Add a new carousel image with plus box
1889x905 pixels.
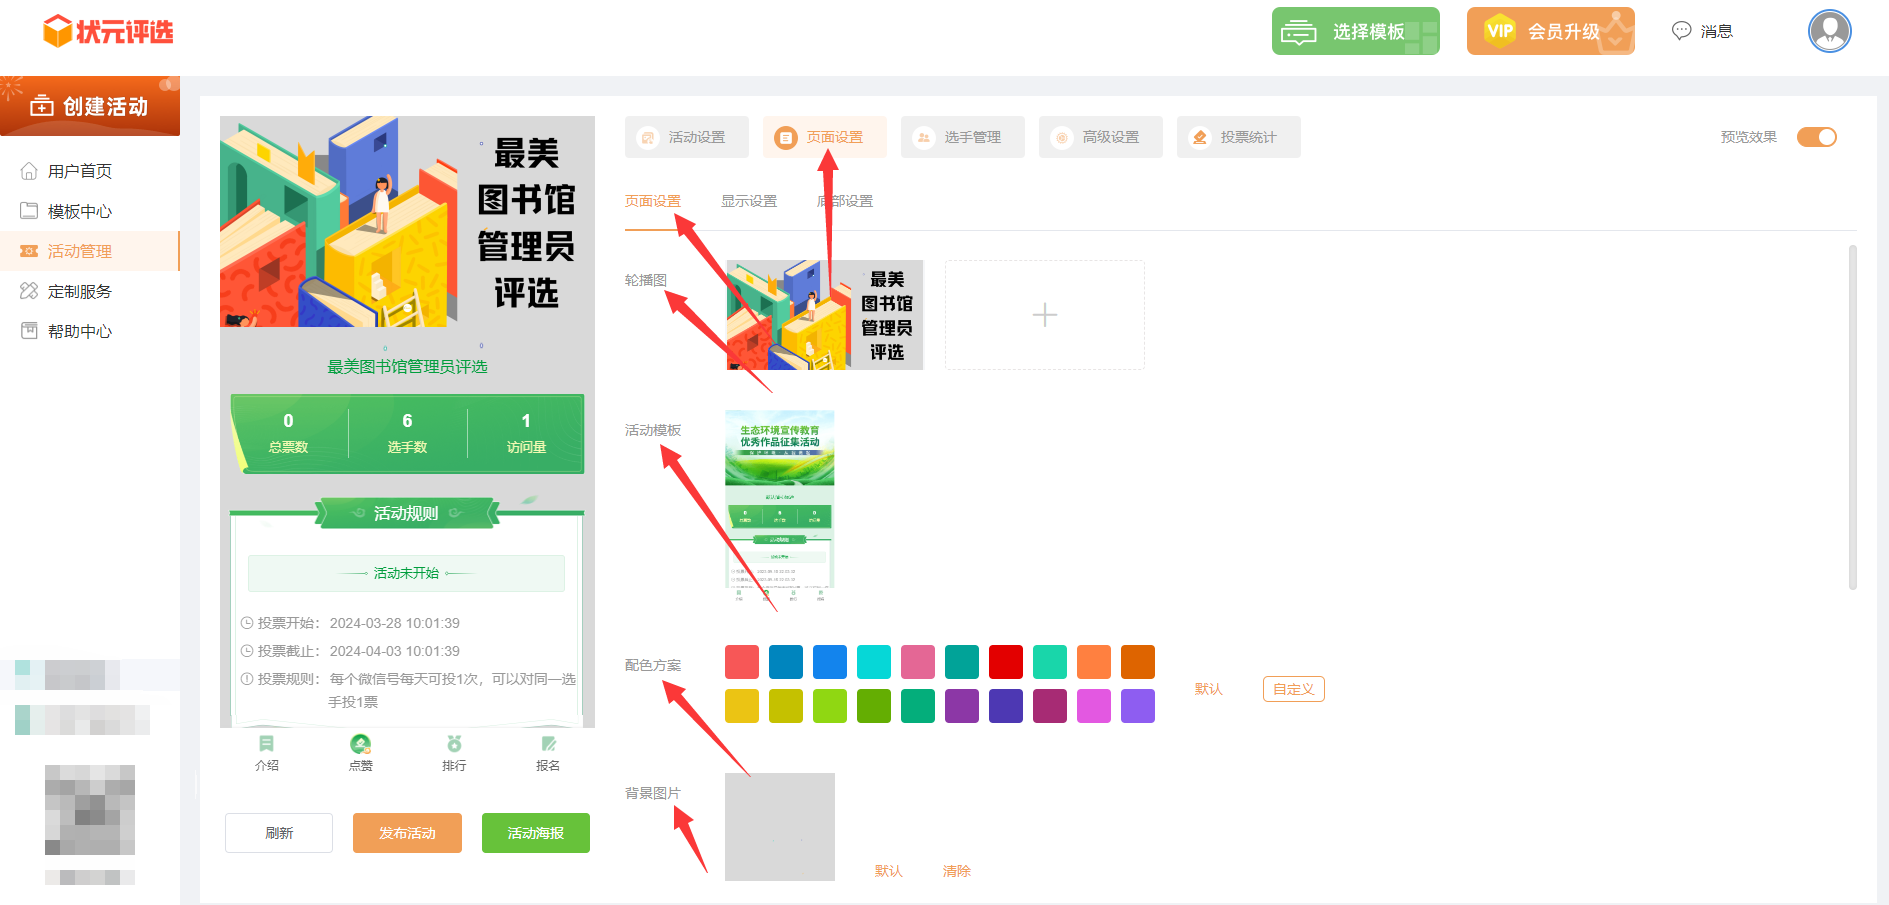1044,315
